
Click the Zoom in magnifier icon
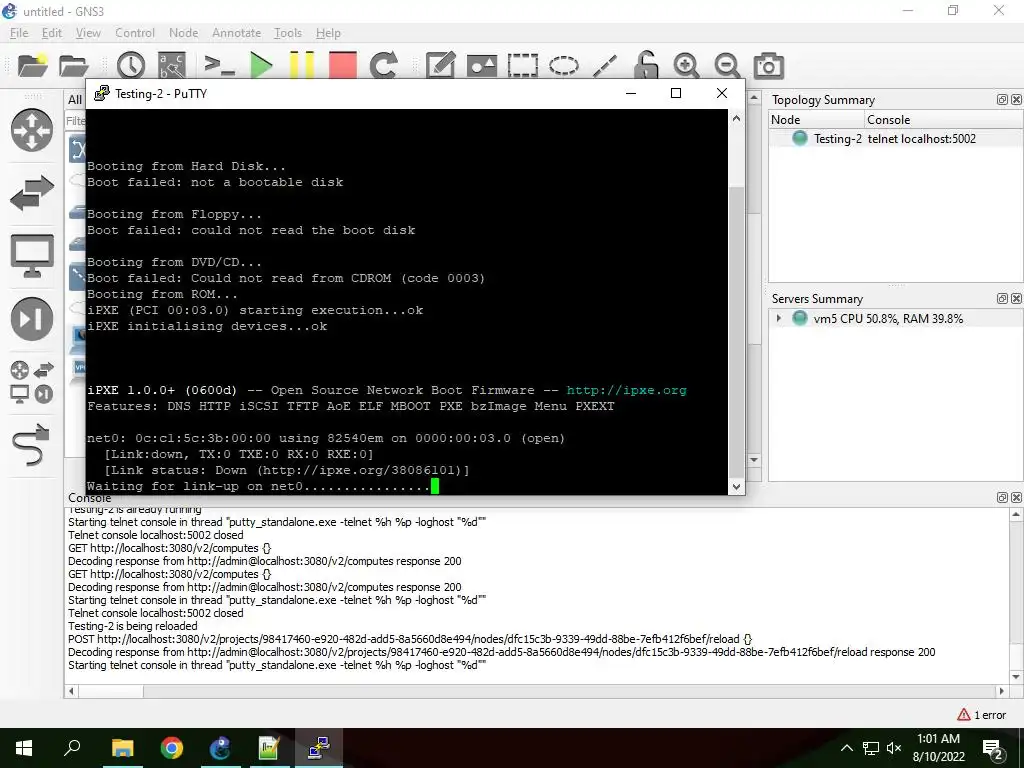click(x=686, y=65)
